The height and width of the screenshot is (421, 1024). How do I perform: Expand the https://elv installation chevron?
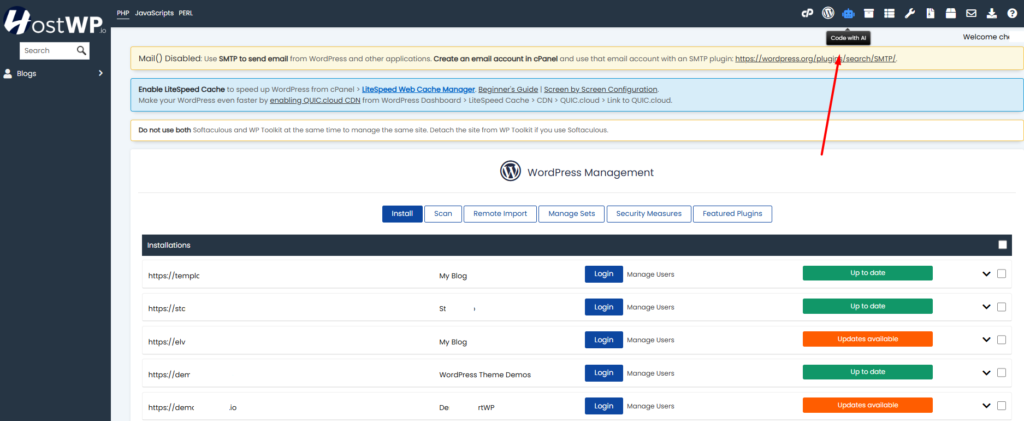pyautogui.click(x=986, y=339)
